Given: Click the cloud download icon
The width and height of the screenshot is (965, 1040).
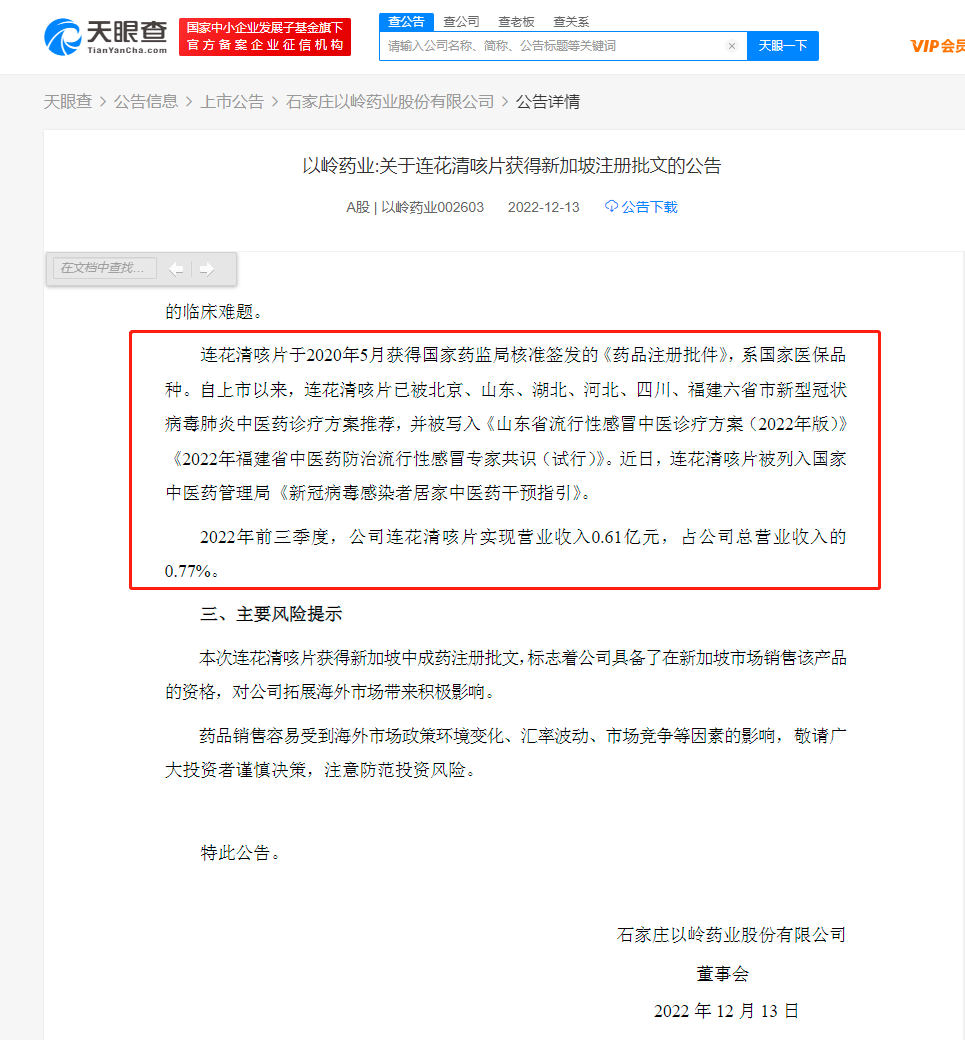Looking at the screenshot, I should 611,206.
